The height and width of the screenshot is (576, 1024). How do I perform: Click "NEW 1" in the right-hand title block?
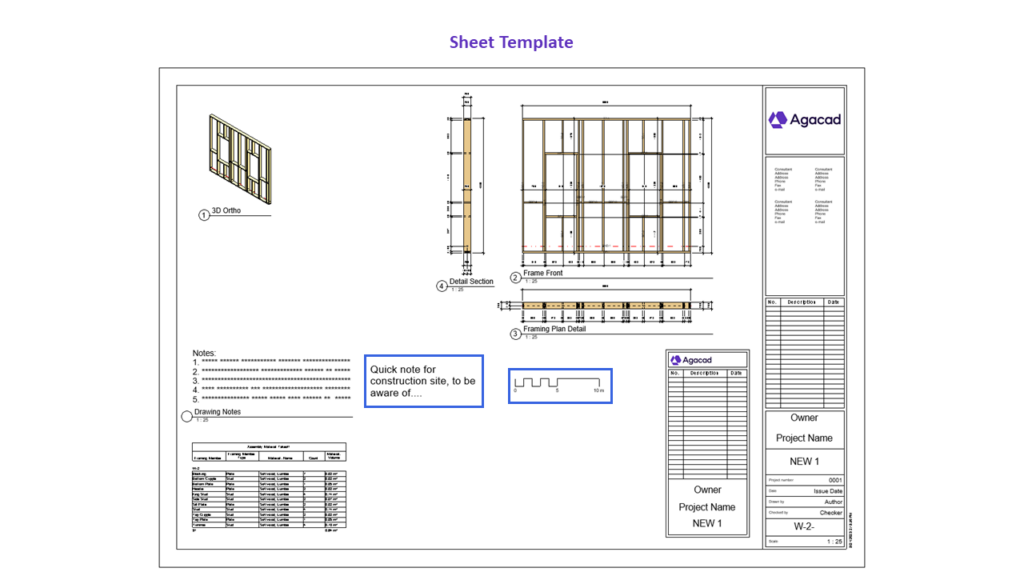(x=804, y=461)
